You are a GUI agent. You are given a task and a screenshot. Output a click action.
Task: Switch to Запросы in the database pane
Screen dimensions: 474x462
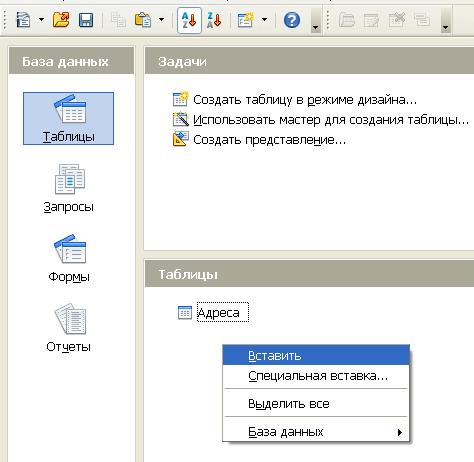pos(69,188)
